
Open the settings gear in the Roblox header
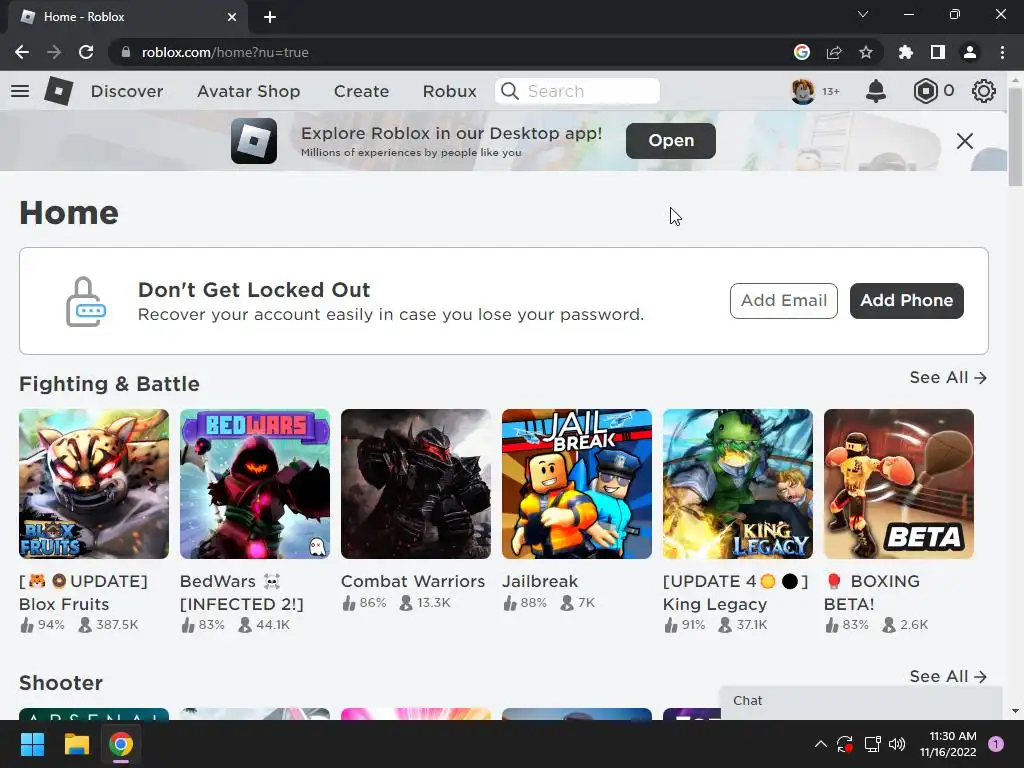point(984,91)
